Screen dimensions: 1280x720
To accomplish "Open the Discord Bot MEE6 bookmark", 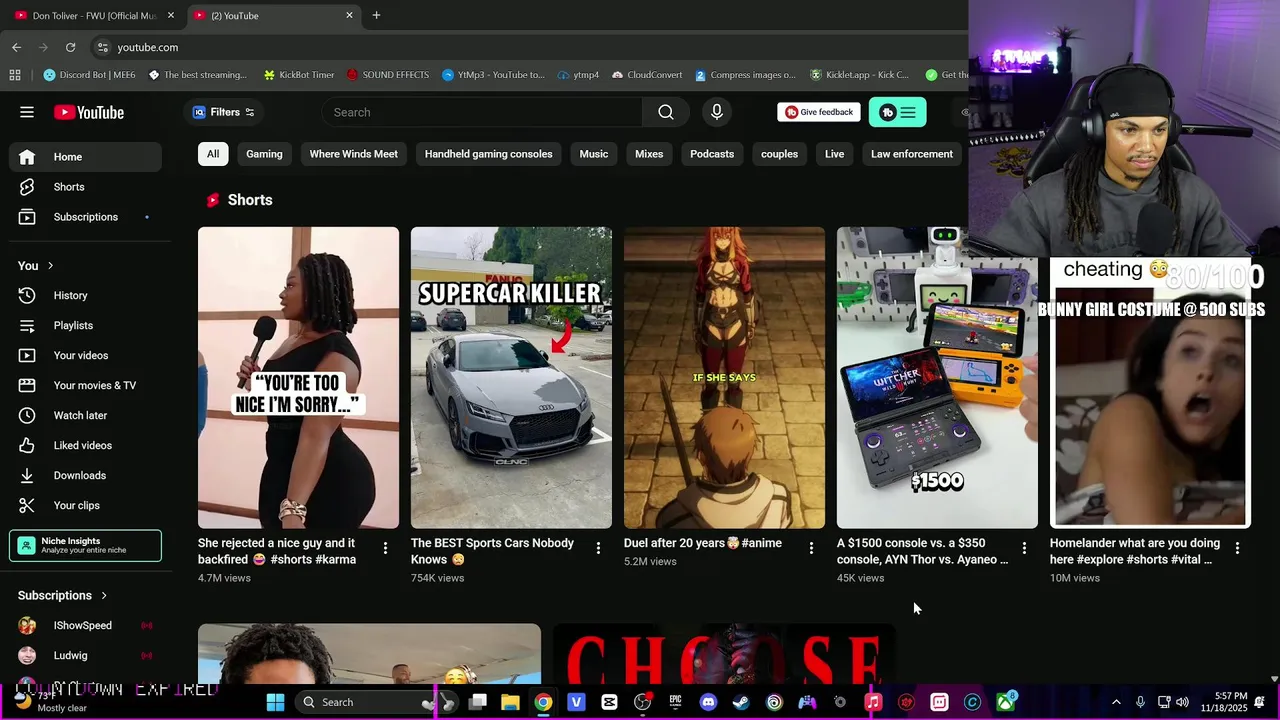I will point(88,75).
